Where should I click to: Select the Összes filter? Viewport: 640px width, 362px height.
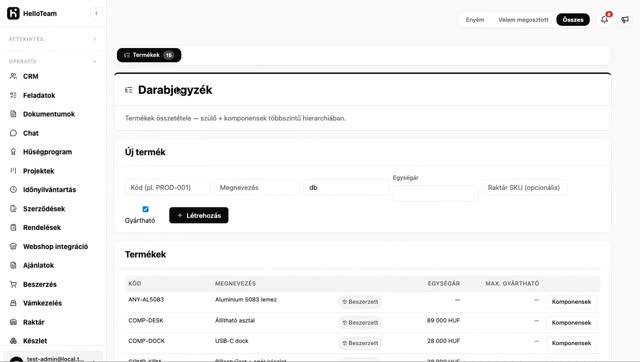573,20
